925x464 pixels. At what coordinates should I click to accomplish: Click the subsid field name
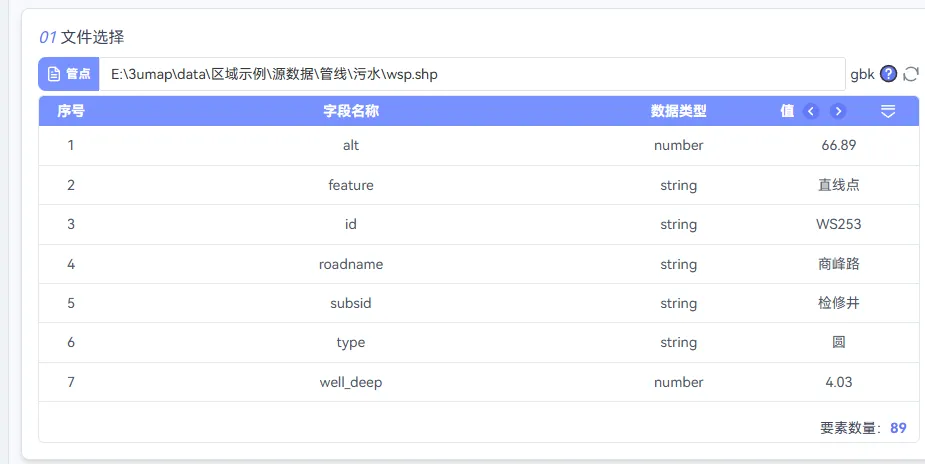(x=351, y=303)
